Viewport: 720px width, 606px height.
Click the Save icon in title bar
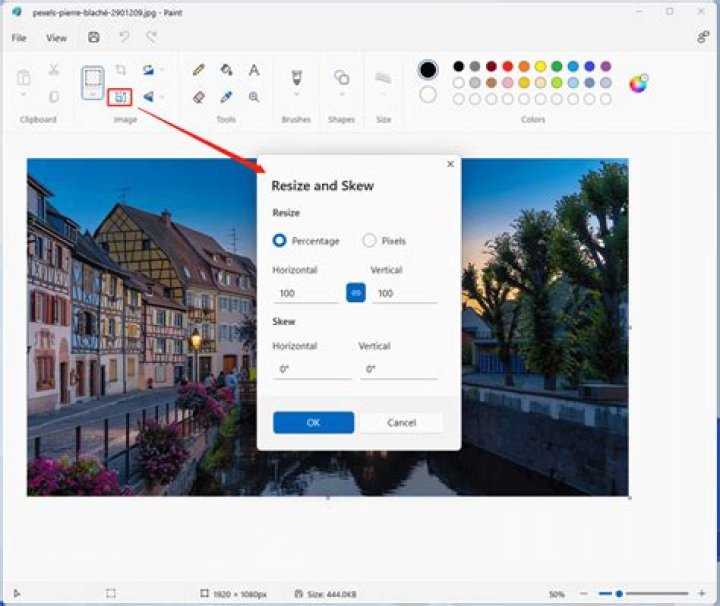click(x=94, y=37)
